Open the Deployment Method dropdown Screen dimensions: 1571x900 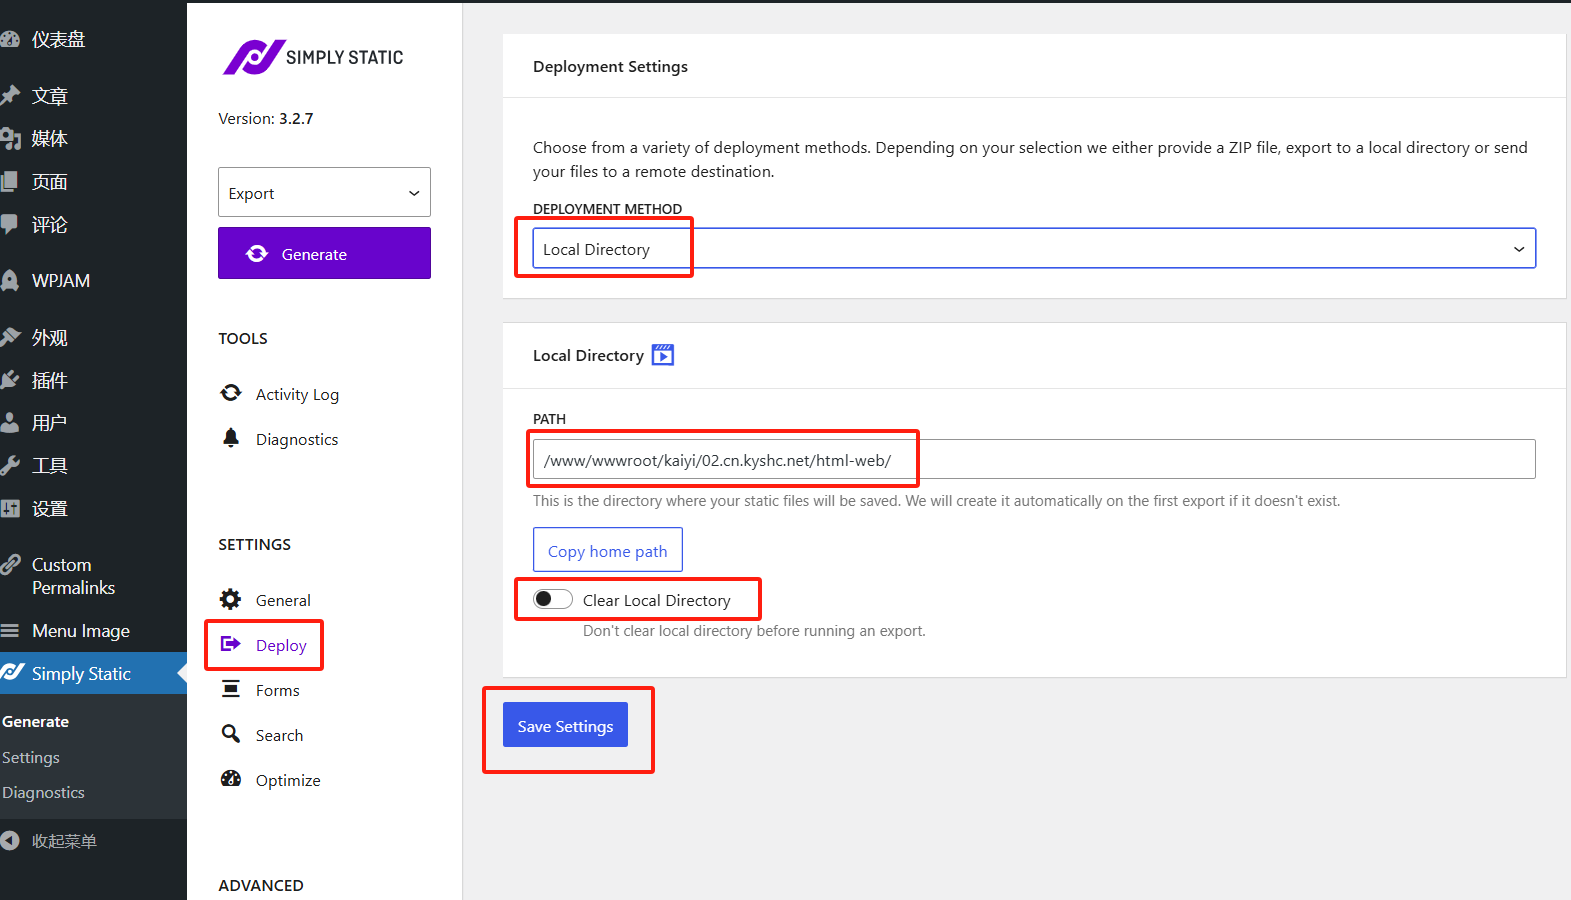click(x=1034, y=249)
